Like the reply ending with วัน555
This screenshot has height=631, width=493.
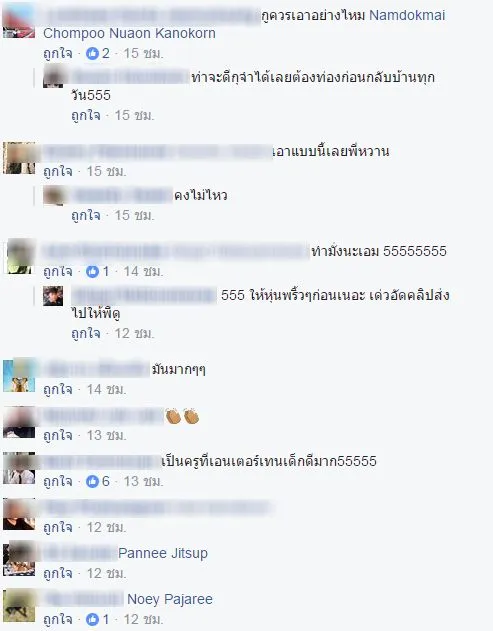86,115
